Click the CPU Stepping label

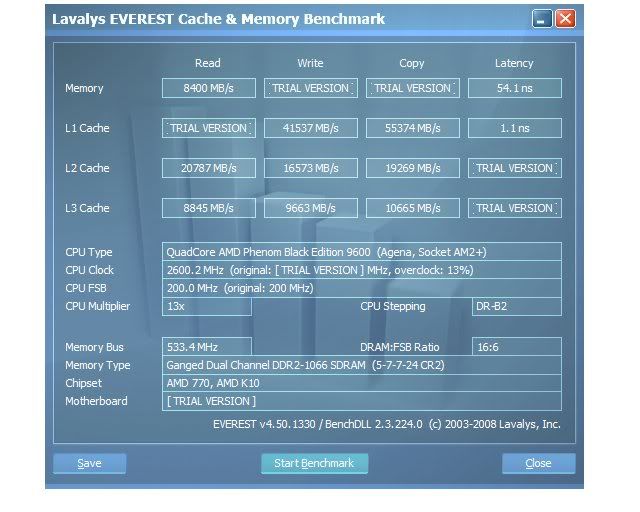tap(393, 306)
